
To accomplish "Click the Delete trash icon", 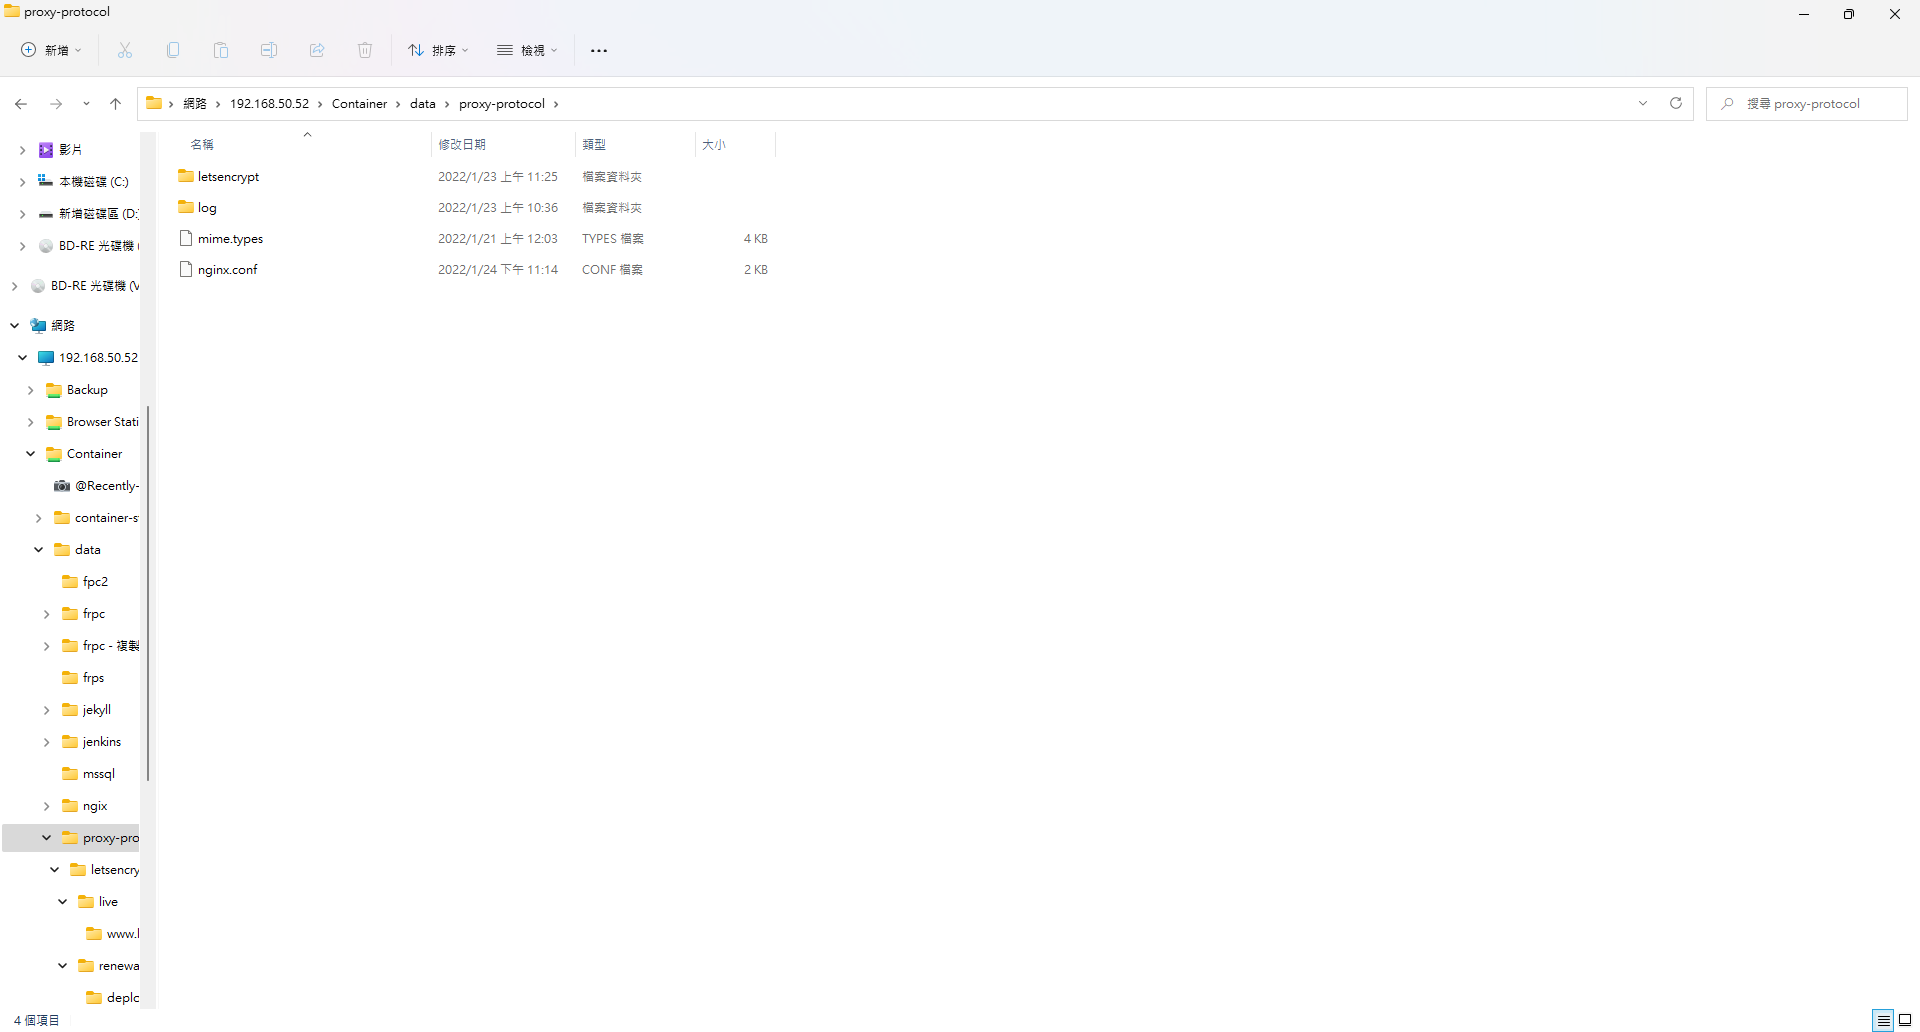I will 365,50.
